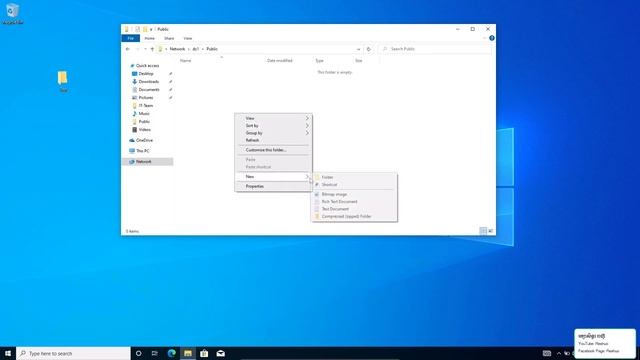Open quick access toolbar customize dropdown

click(151, 29)
